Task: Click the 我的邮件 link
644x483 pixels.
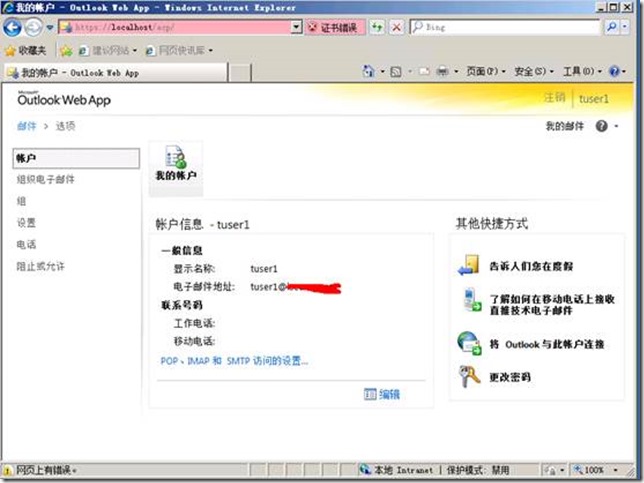Action: pyautogui.click(x=564, y=126)
